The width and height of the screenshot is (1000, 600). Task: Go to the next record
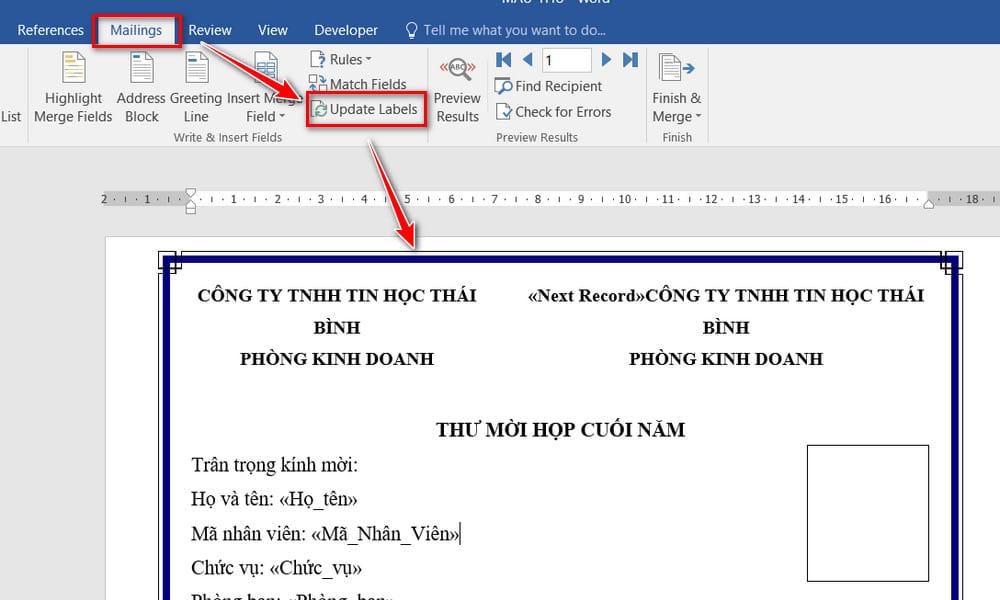pyautogui.click(x=607, y=60)
